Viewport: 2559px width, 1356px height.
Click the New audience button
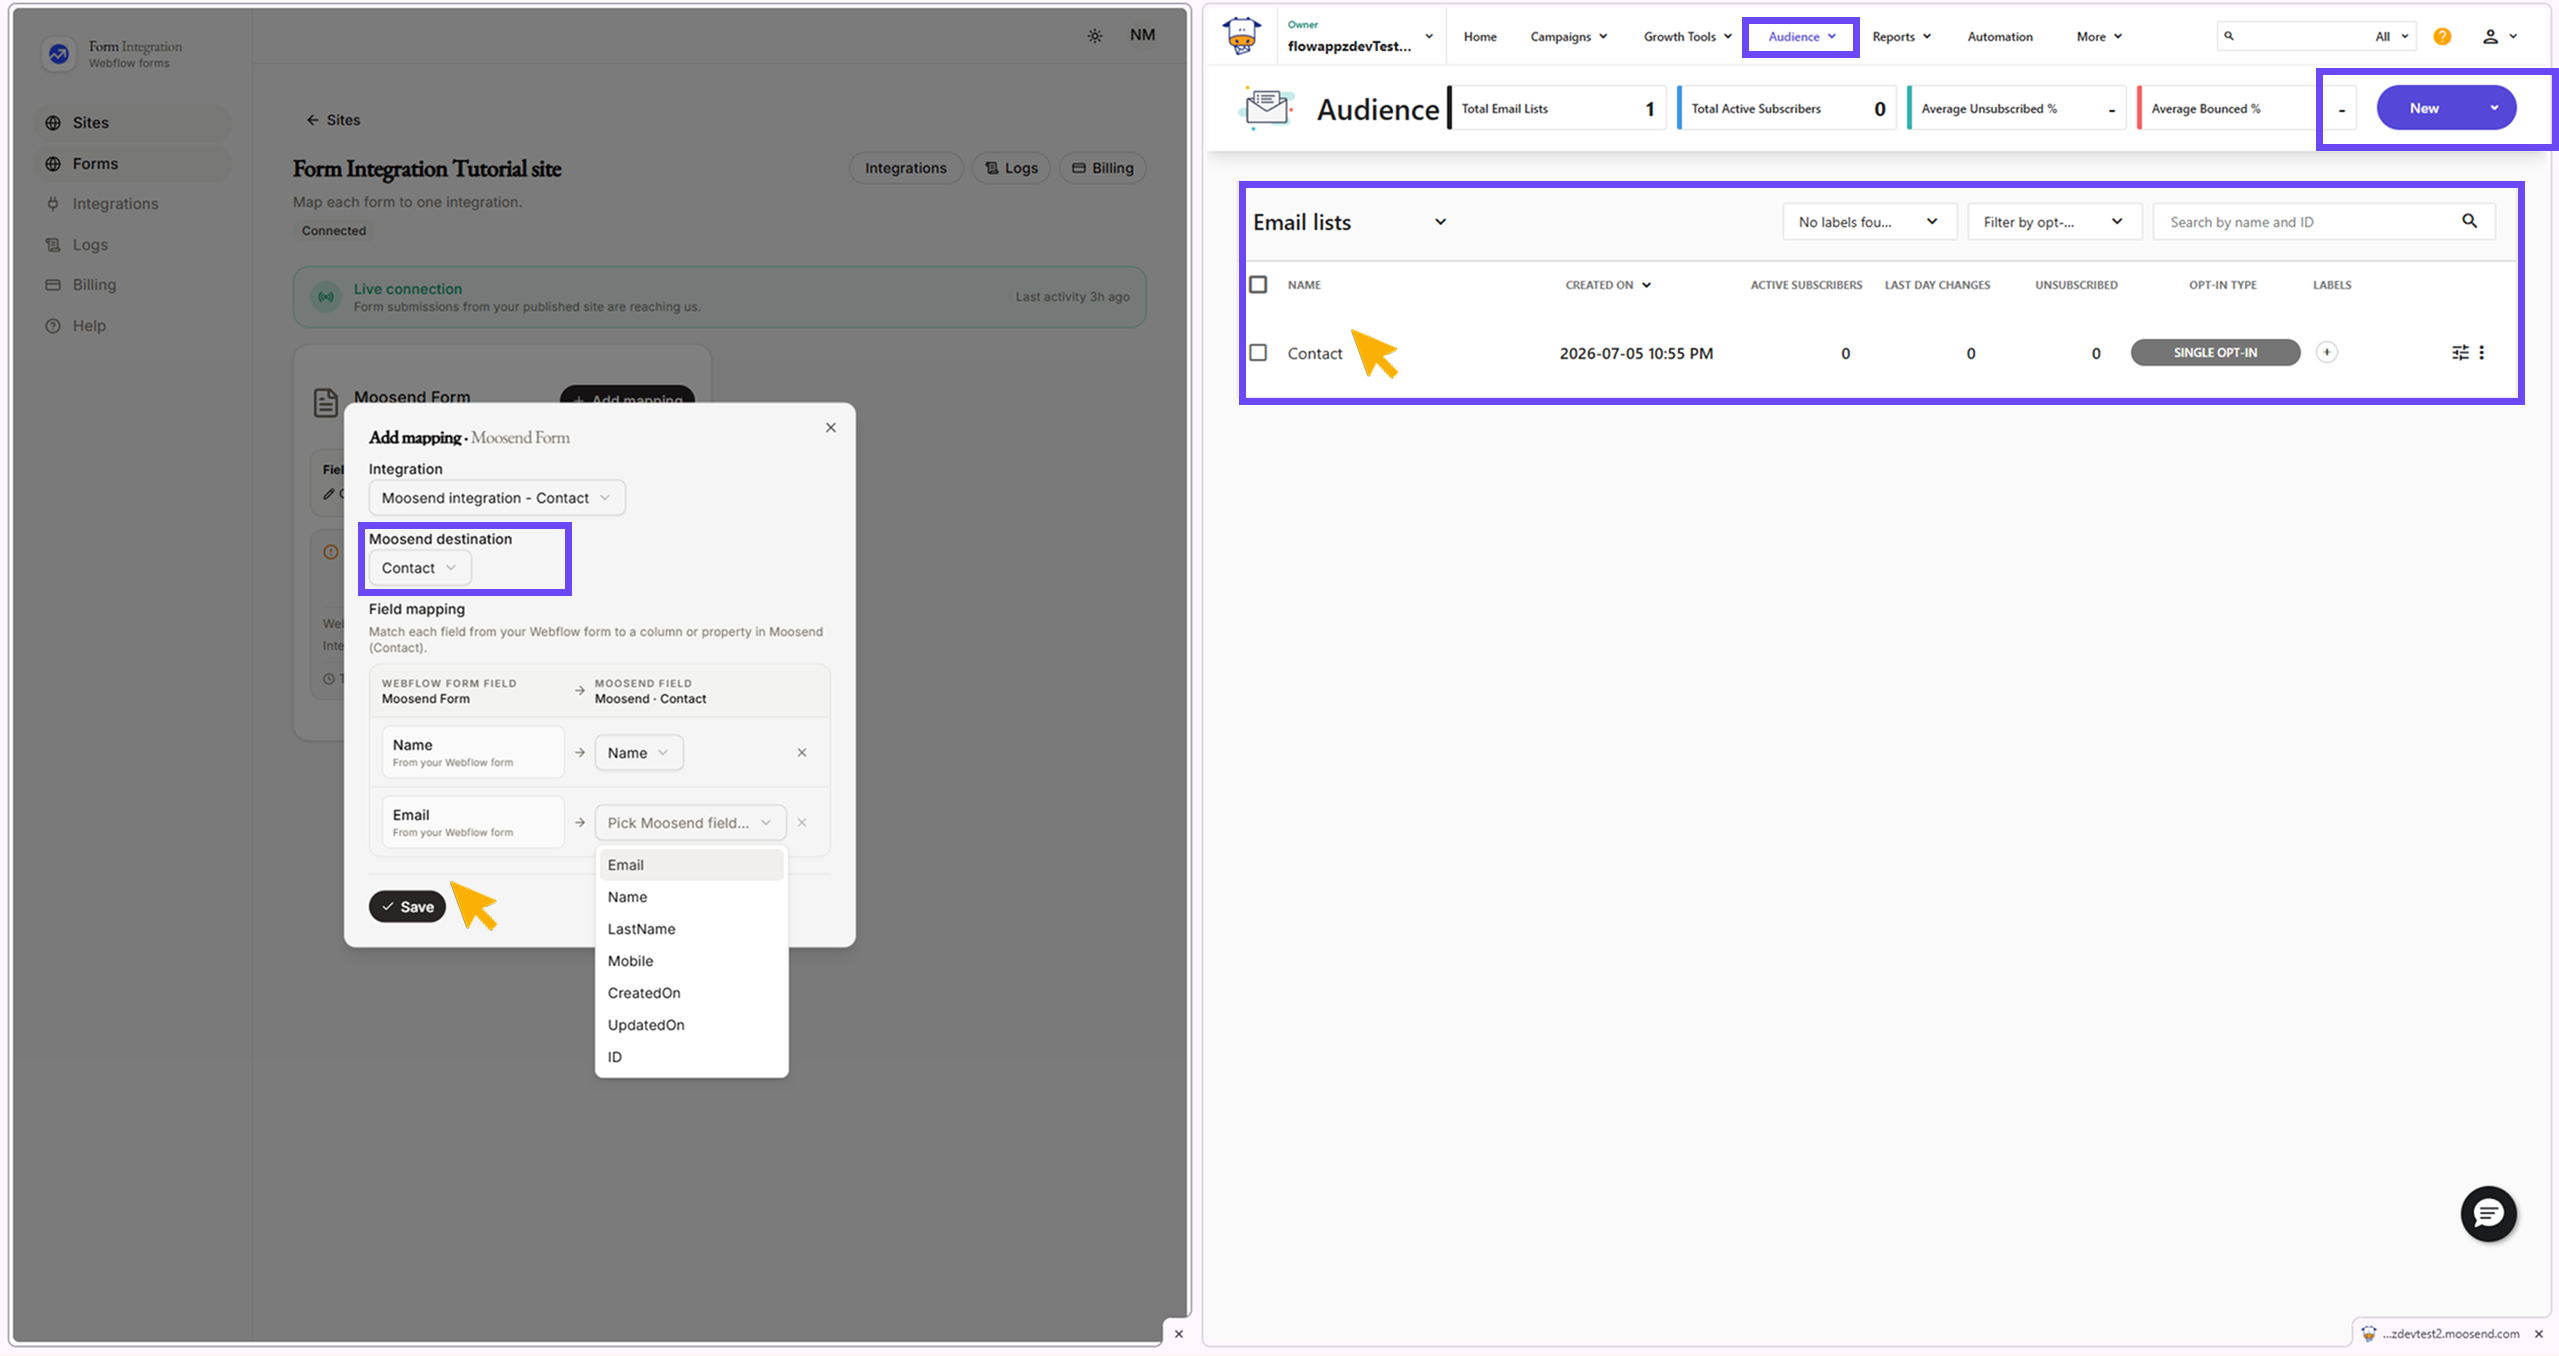coord(2445,108)
